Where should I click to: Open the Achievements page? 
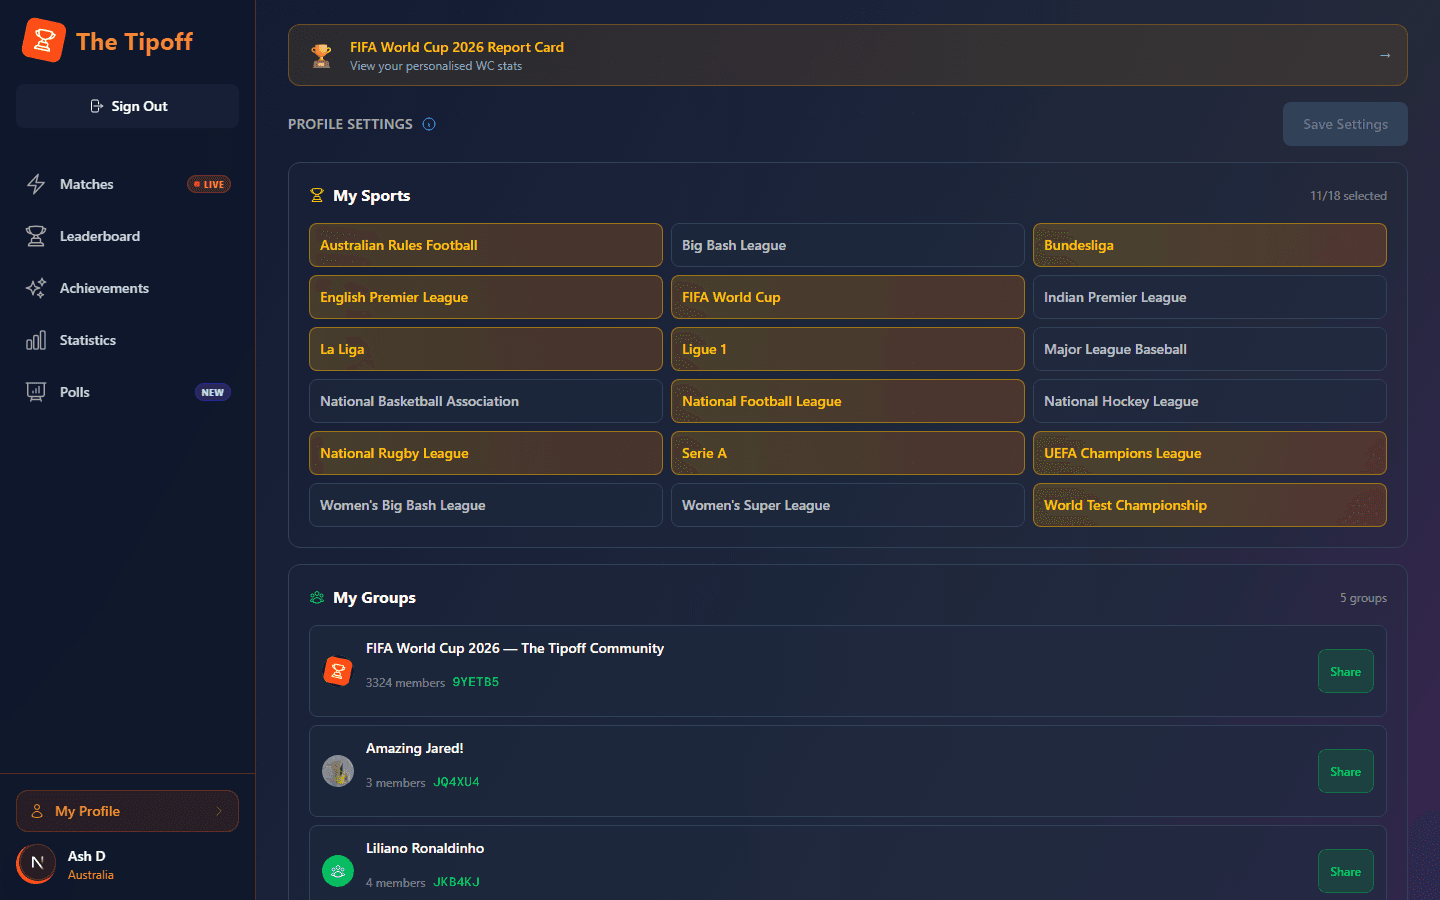click(127, 288)
